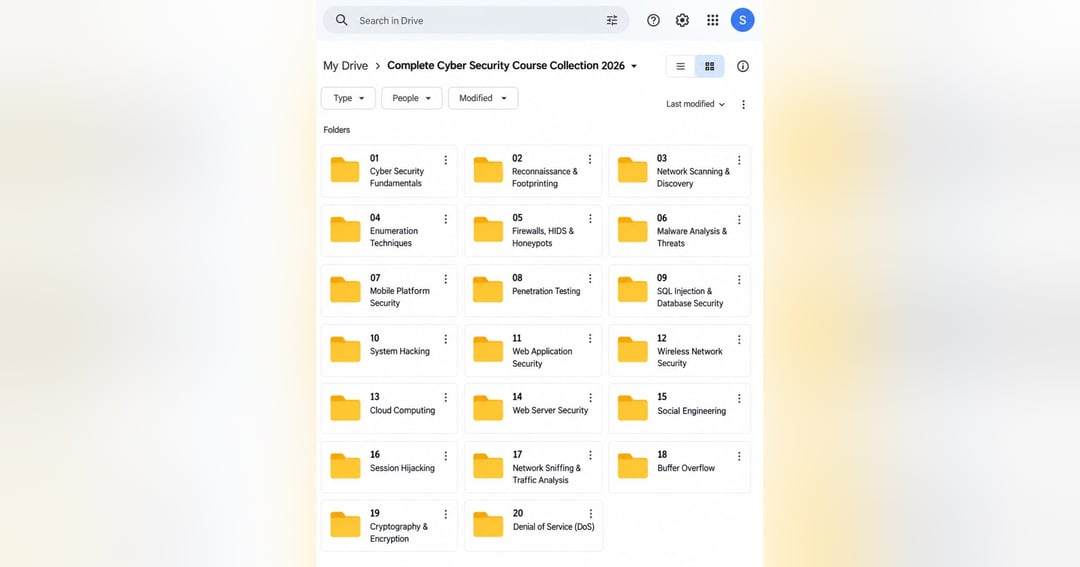Select folder 13 Cloud Computing
Image resolution: width=1080 pixels, height=567 pixels.
click(x=388, y=409)
